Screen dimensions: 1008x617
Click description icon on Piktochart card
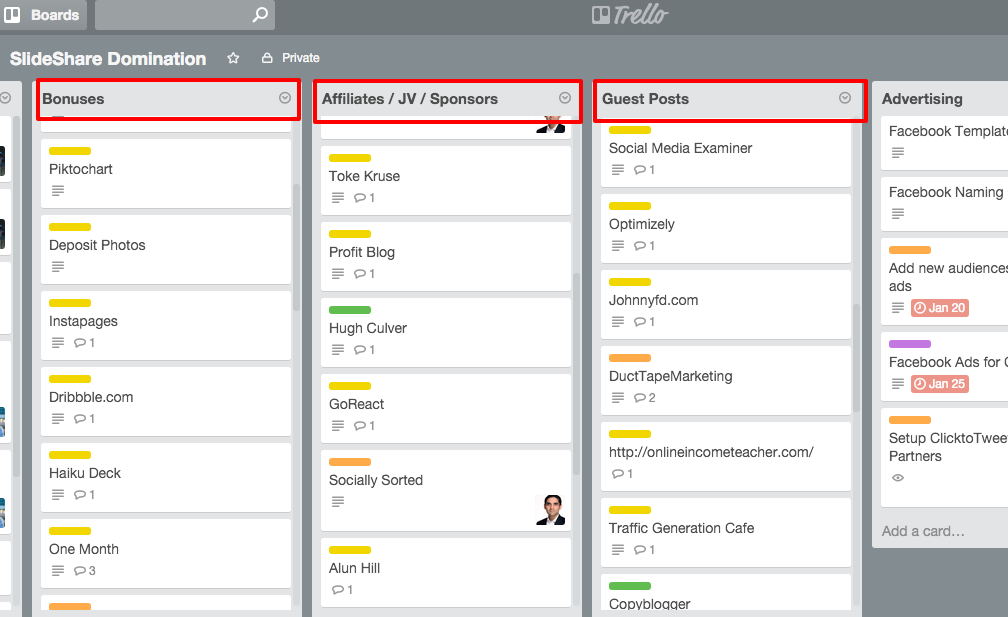pos(58,190)
